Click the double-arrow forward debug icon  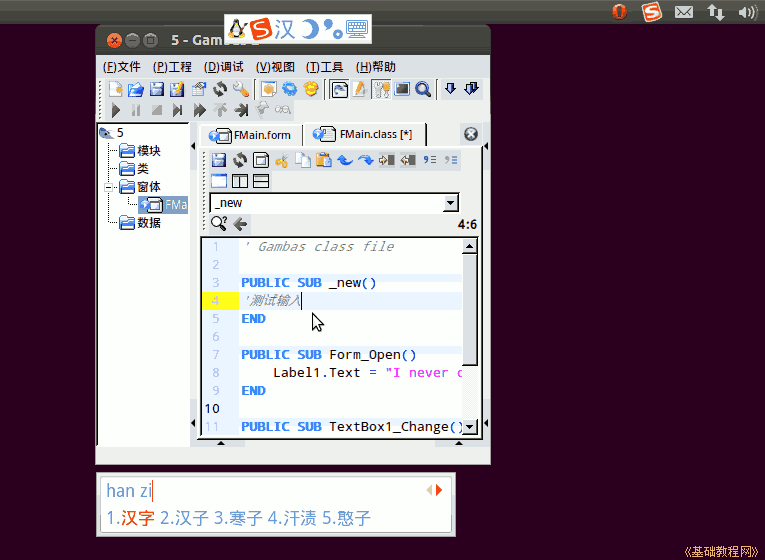pos(199,110)
